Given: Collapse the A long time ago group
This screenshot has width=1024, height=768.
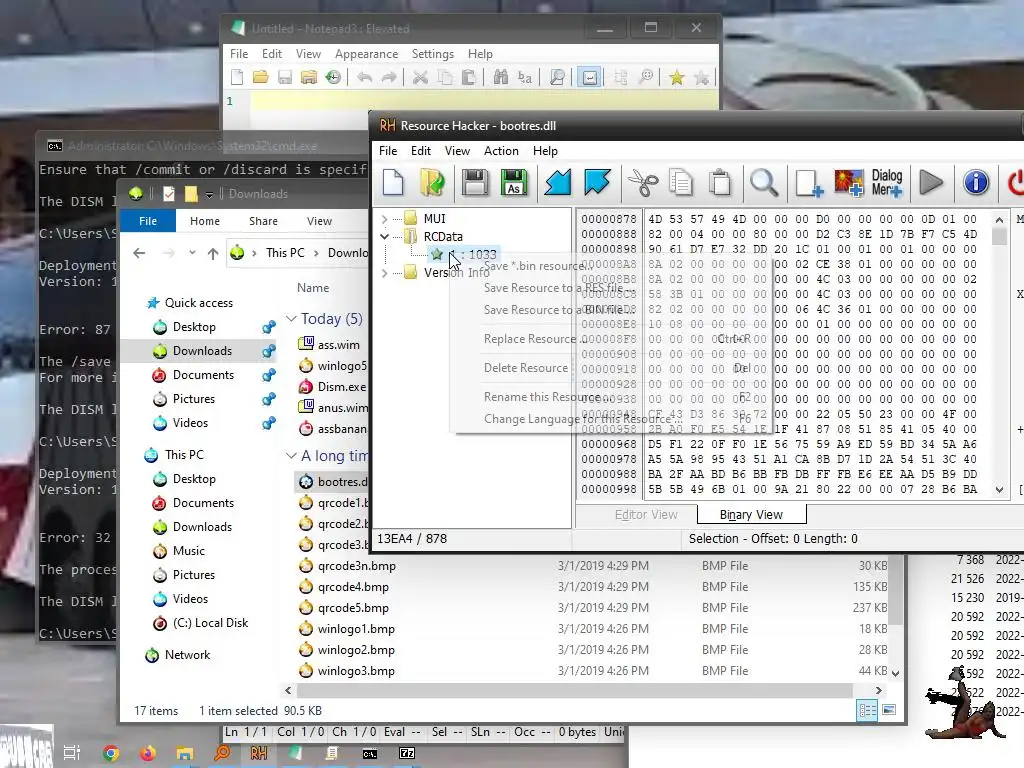Looking at the screenshot, I should [x=291, y=456].
